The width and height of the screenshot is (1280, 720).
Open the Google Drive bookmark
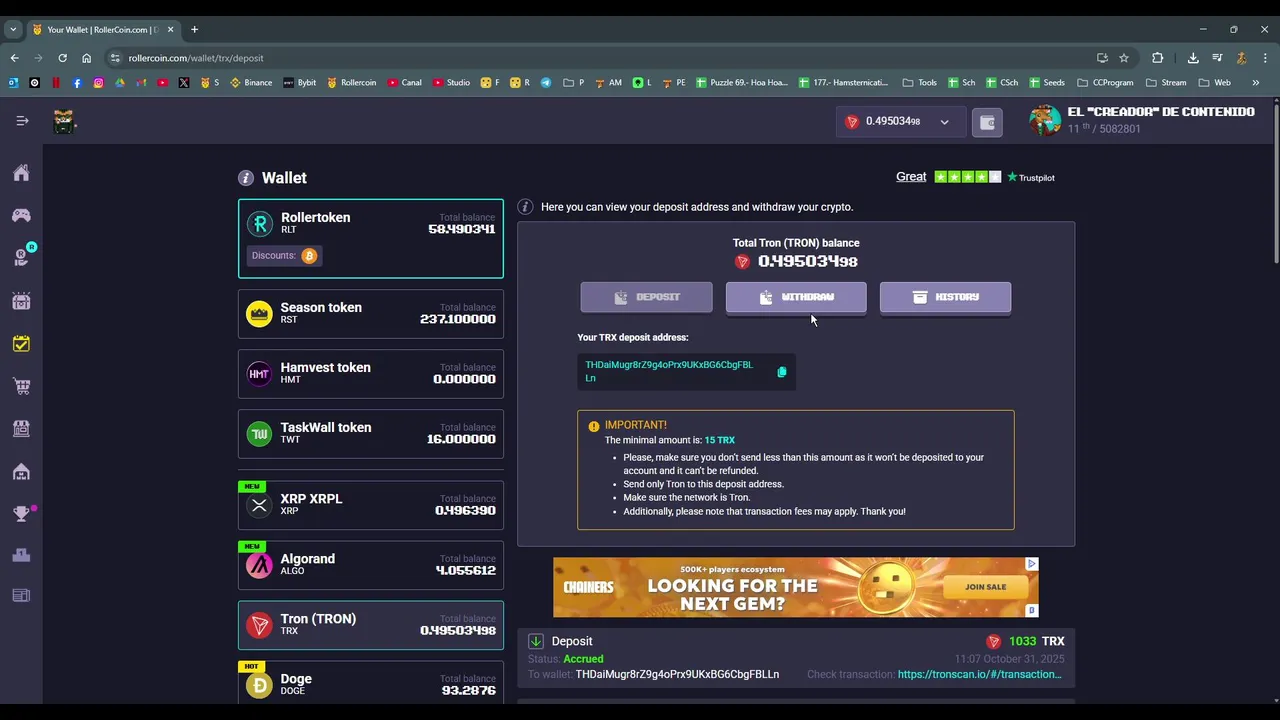(x=120, y=83)
